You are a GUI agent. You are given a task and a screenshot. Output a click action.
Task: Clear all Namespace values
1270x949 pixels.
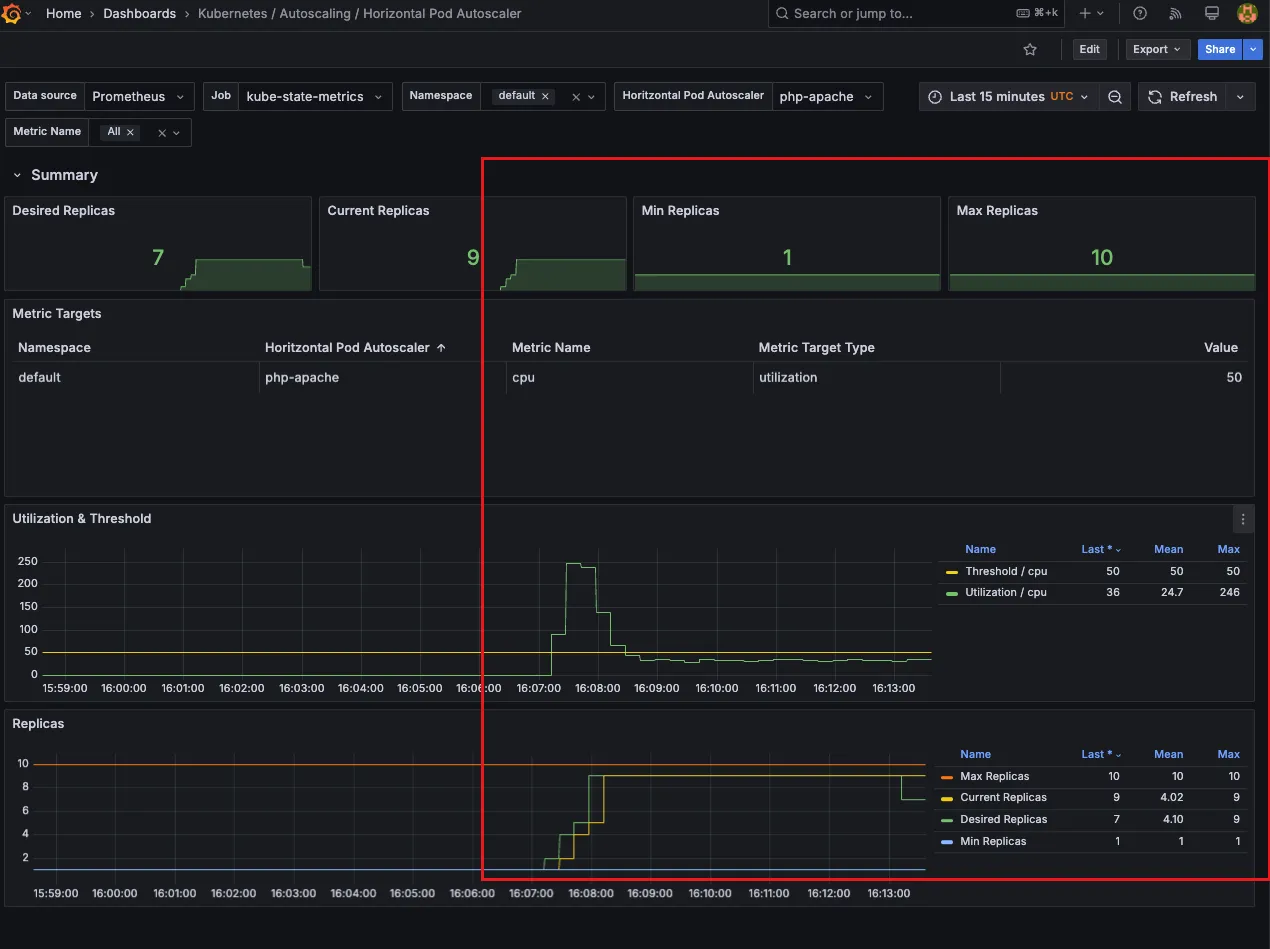pyautogui.click(x=576, y=97)
